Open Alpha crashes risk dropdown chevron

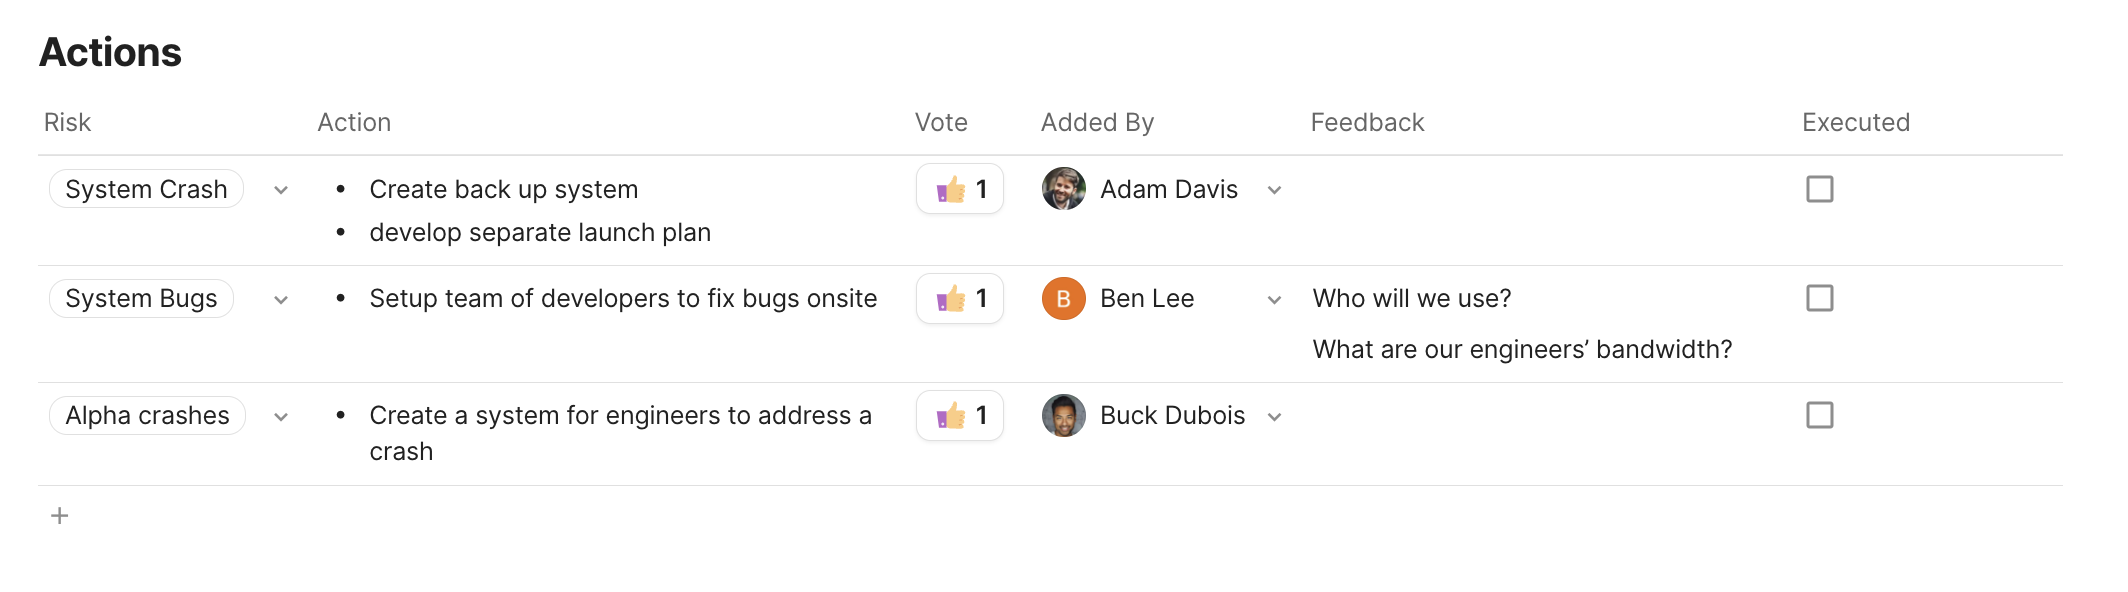[x=281, y=417]
